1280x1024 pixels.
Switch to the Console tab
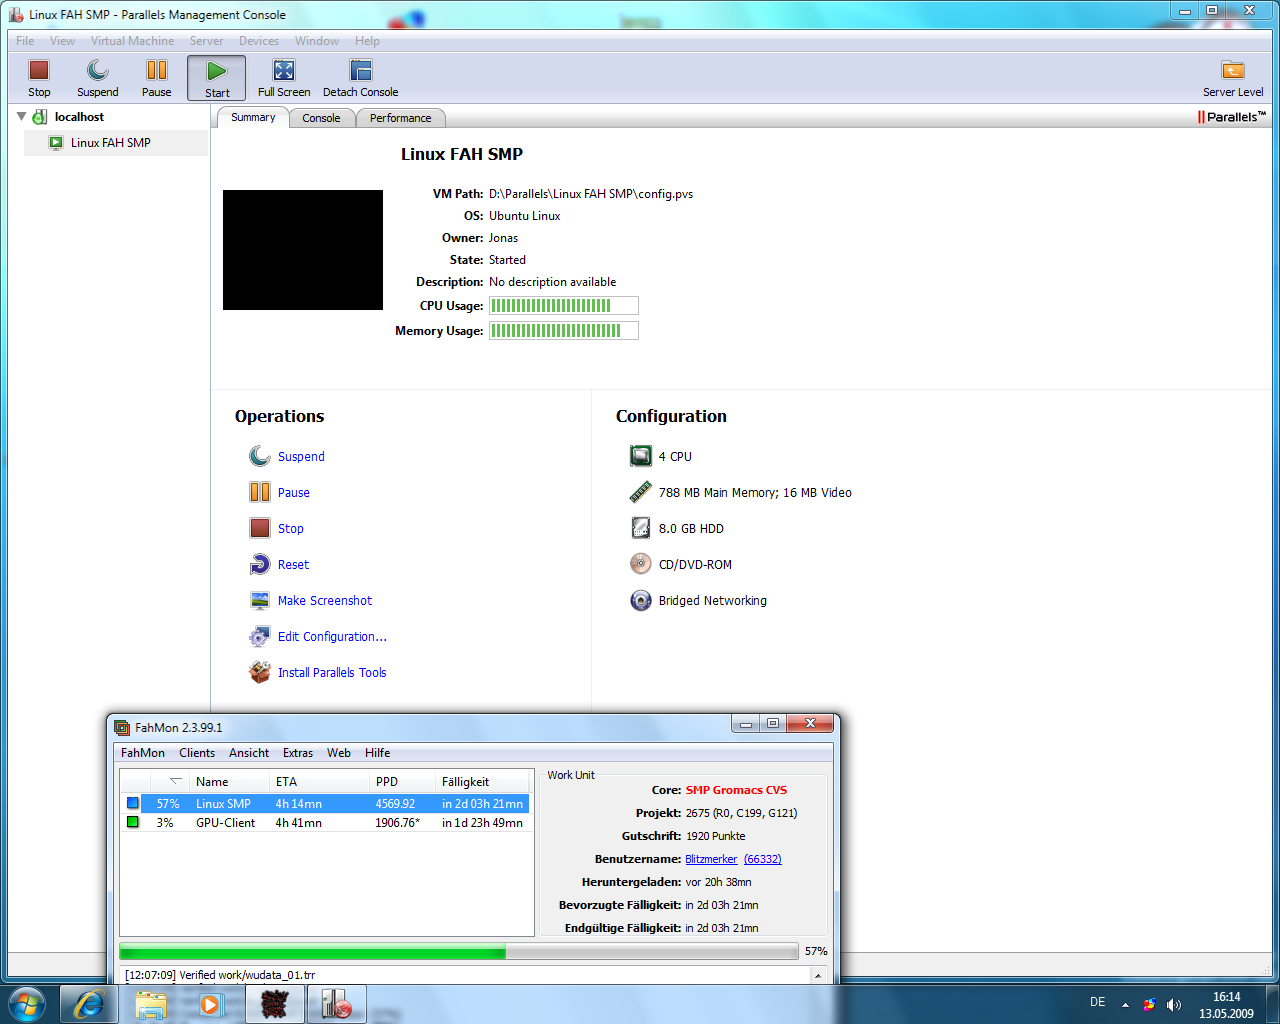point(321,118)
